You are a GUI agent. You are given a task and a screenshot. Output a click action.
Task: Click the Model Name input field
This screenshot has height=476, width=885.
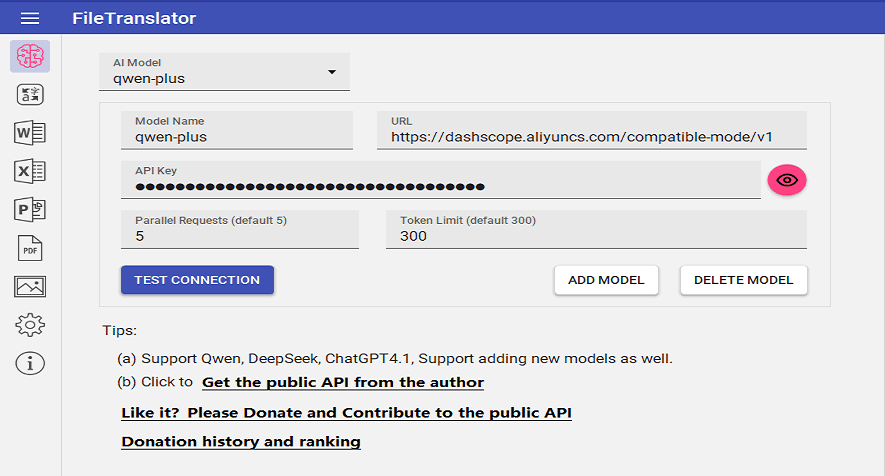click(237, 137)
